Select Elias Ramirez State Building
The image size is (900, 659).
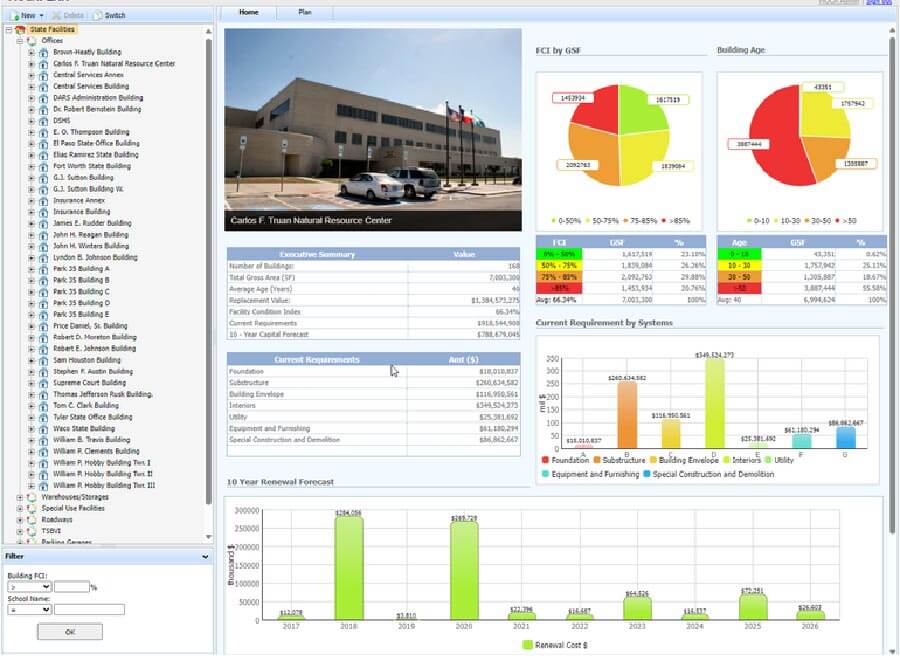tap(95, 155)
